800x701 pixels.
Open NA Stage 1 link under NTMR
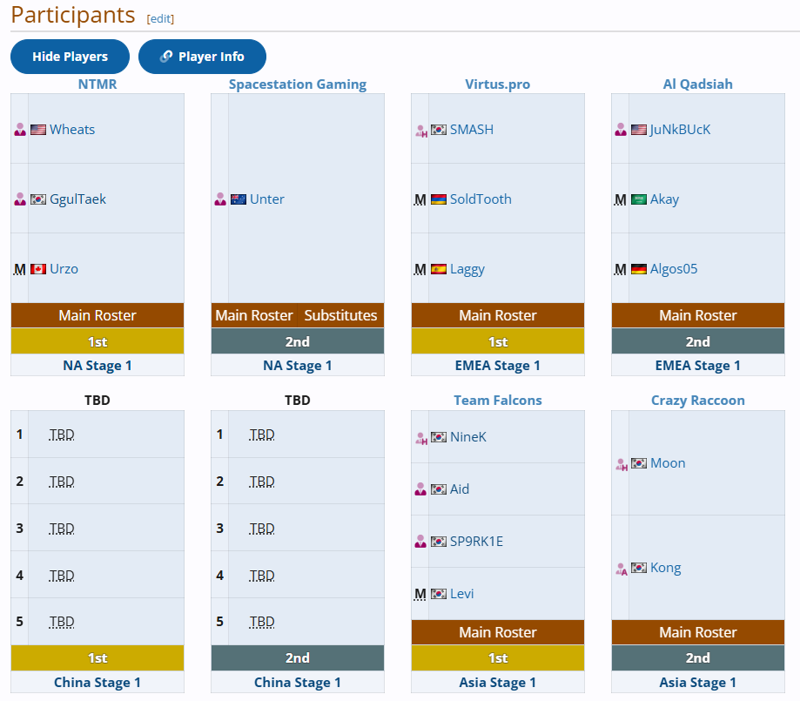[x=97, y=366]
